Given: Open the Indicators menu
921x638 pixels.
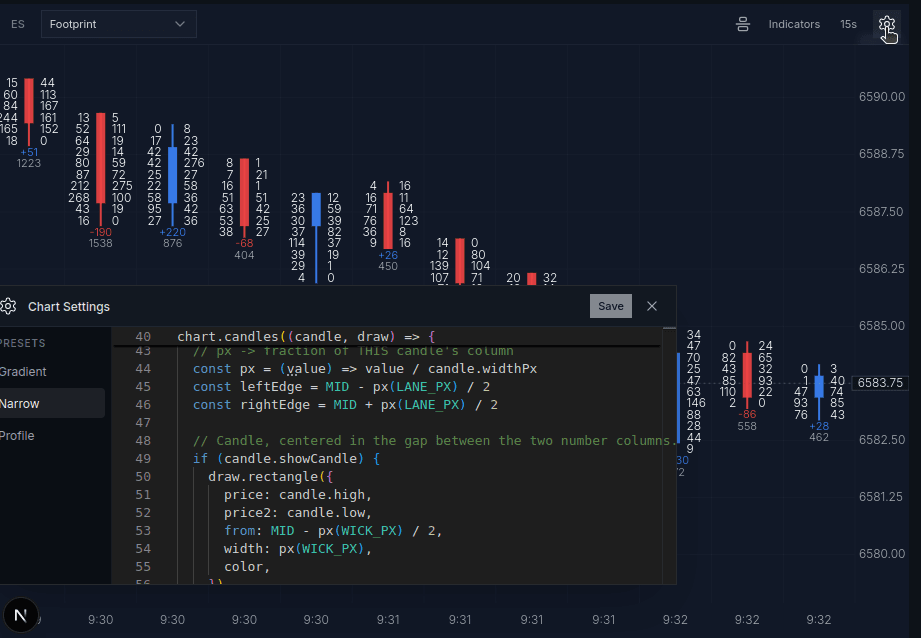Looking at the screenshot, I should (794, 25).
